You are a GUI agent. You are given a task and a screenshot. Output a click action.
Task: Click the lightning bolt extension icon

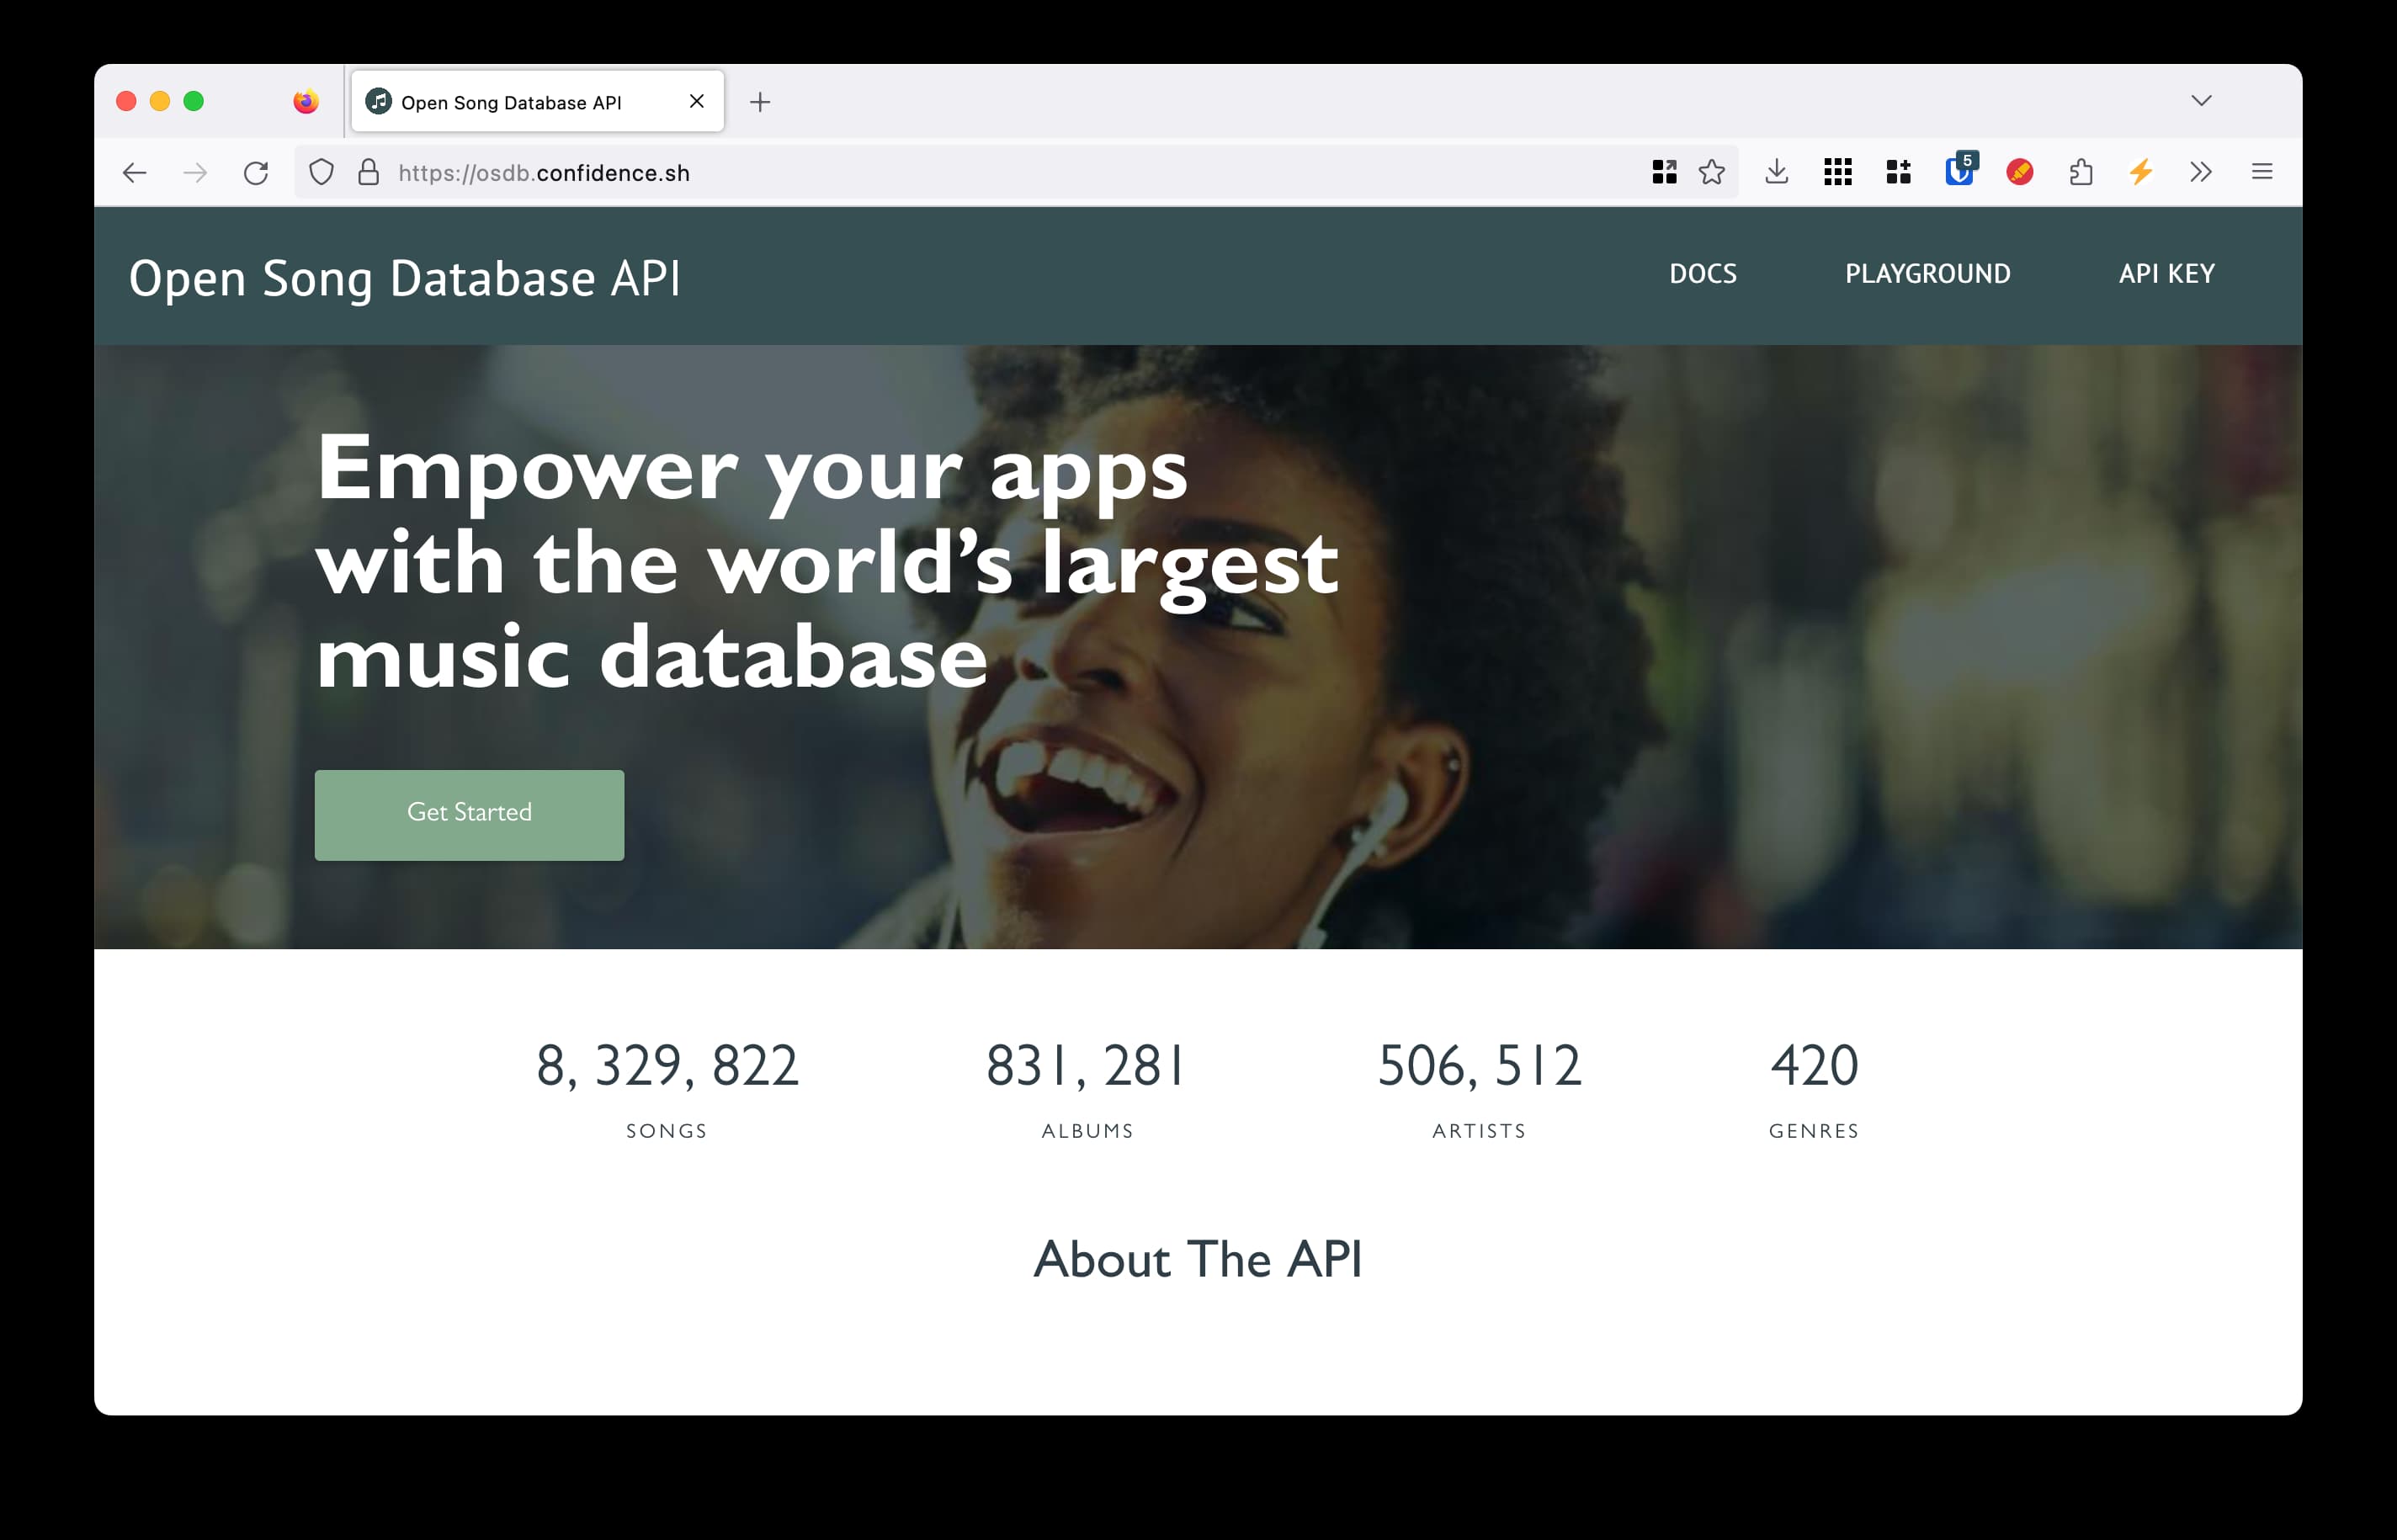pyautogui.click(x=2140, y=172)
